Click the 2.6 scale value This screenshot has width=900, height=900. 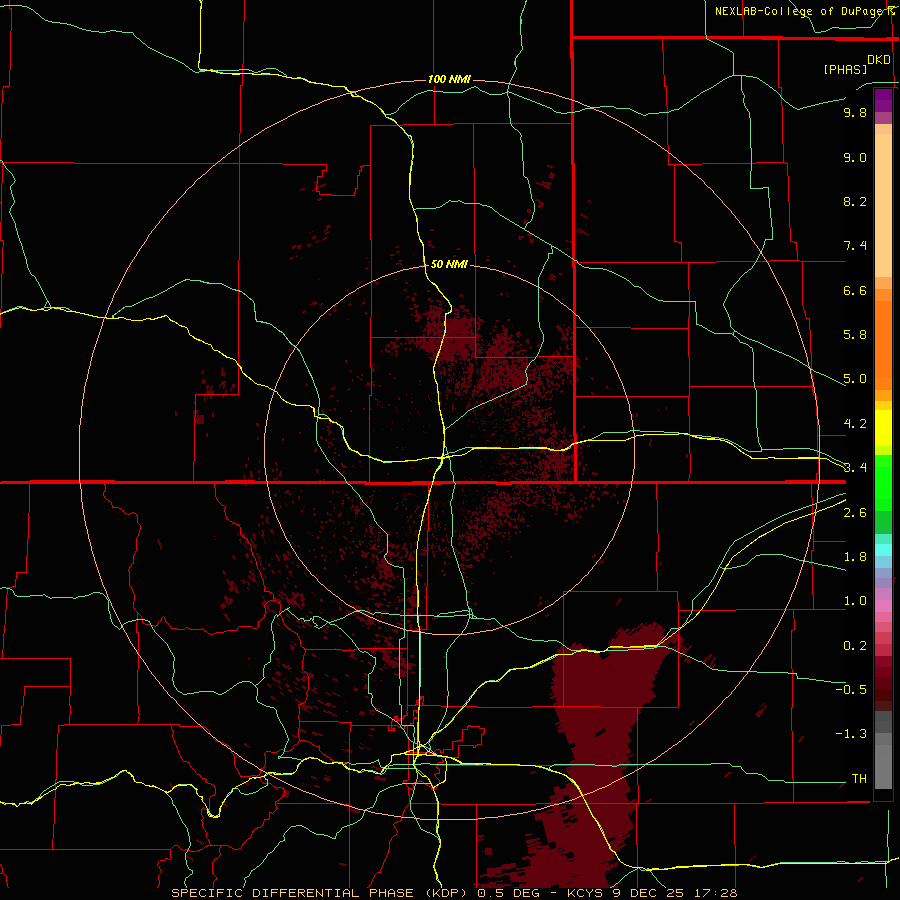855,513
